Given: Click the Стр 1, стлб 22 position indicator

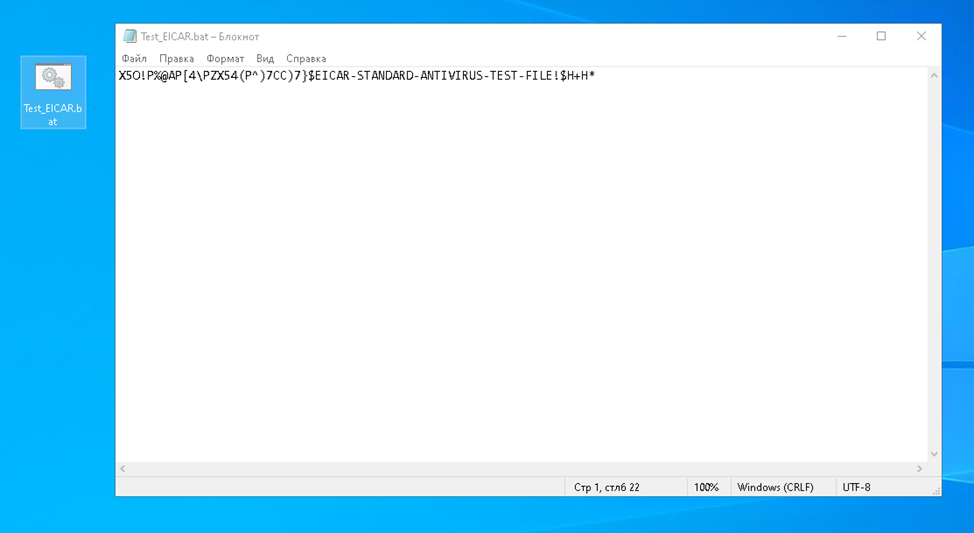Looking at the screenshot, I should (x=607, y=487).
